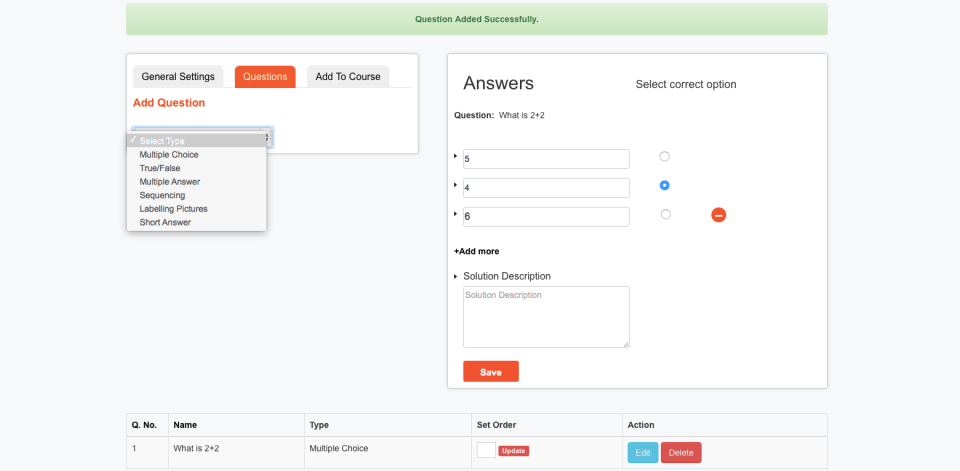Image resolution: width=960 pixels, height=471 pixels.
Task: Switch to Add To Course tab
Action: [x=348, y=77]
